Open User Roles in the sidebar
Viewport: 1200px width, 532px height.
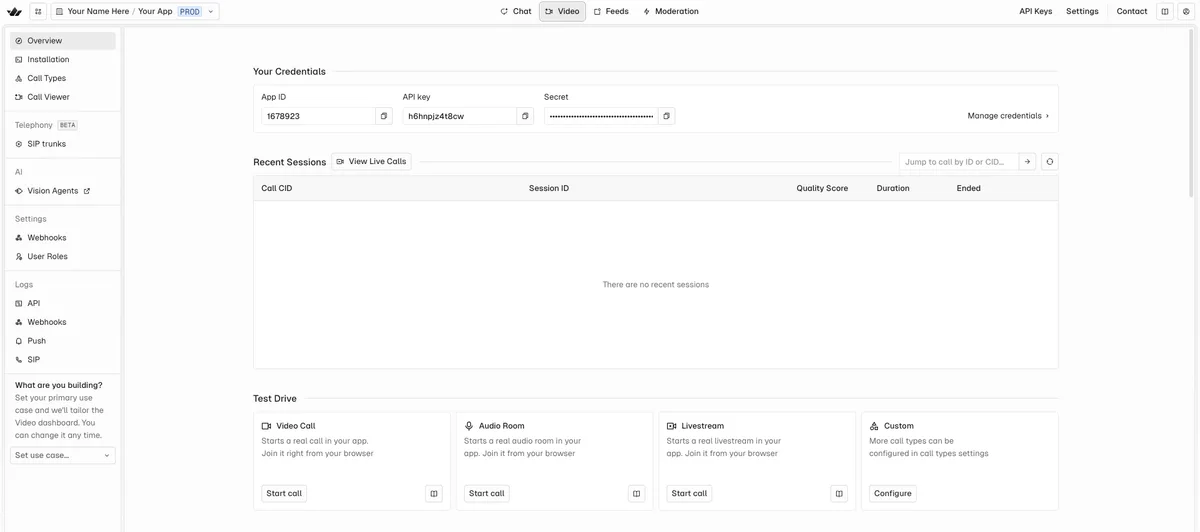coord(63,256)
